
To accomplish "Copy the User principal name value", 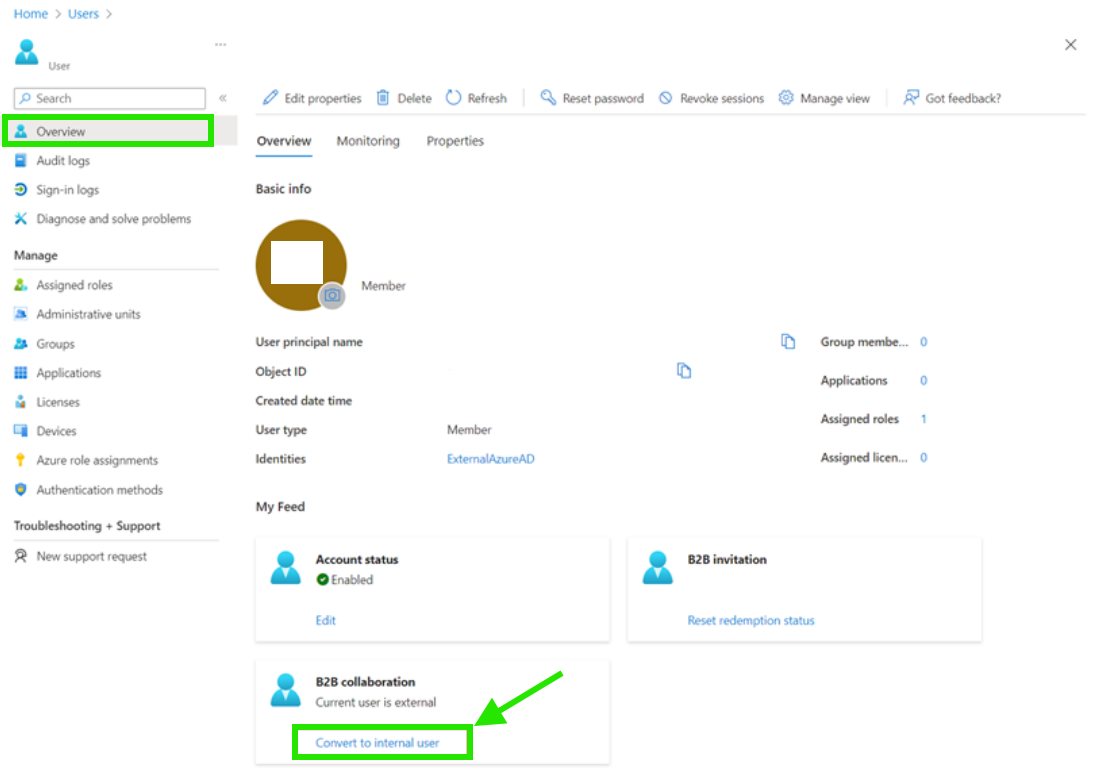I will click(x=788, y=341).
